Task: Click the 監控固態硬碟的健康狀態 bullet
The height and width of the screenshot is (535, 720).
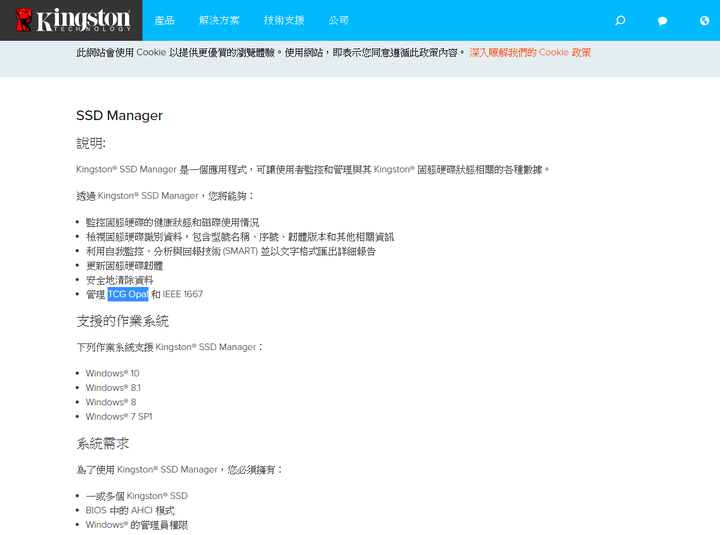Action: [x=173, y=223]
